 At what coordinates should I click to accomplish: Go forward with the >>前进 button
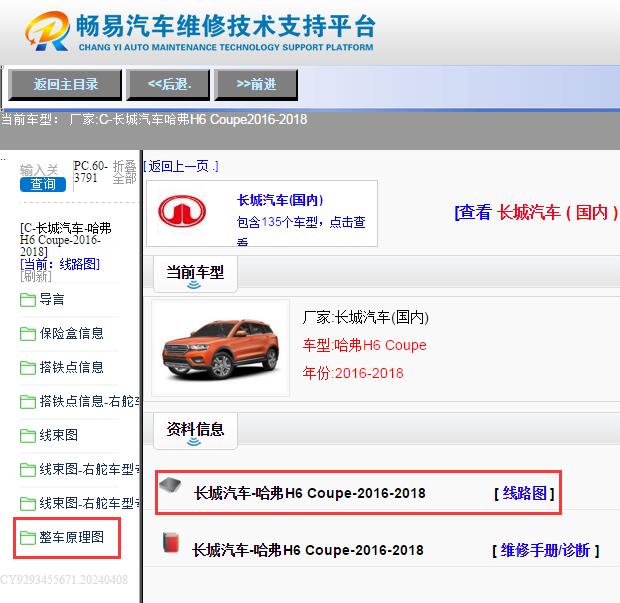click(256, 84)
